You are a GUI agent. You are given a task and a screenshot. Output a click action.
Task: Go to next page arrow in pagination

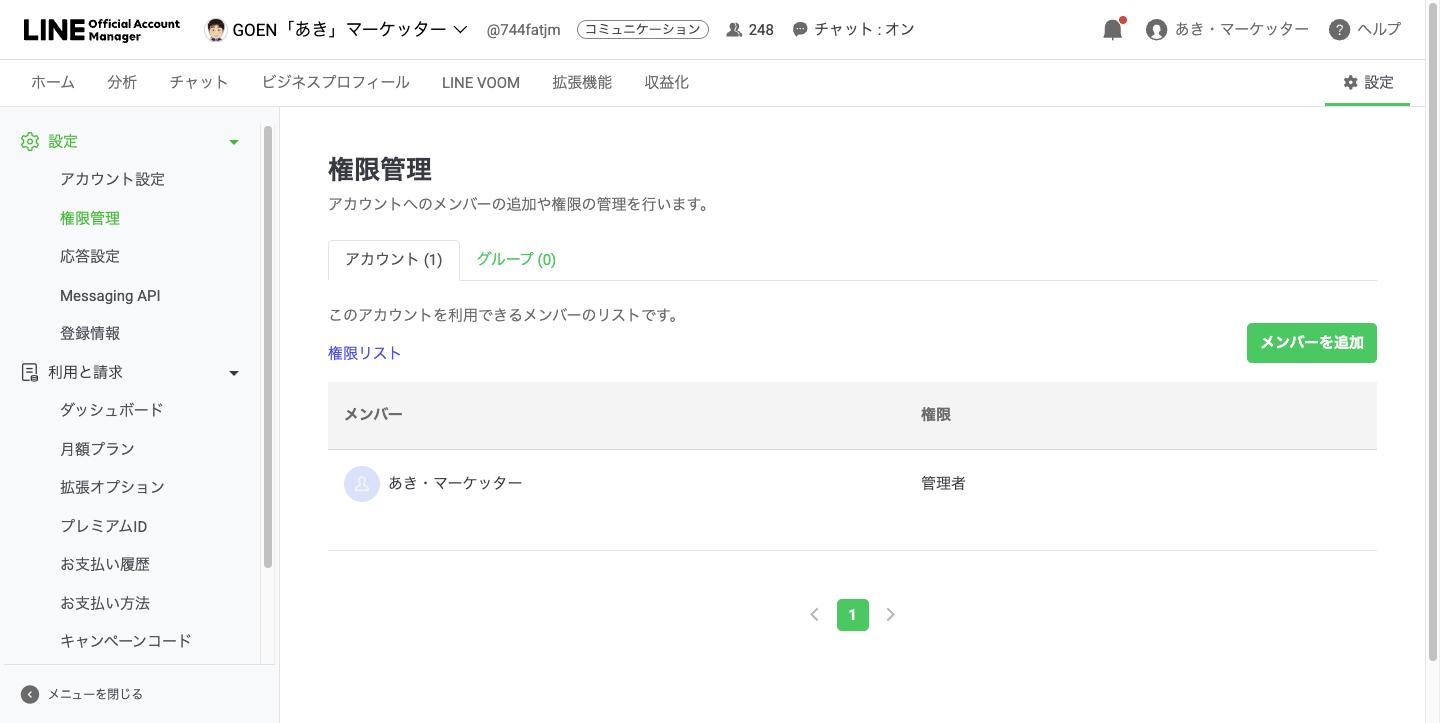[890, 615]
